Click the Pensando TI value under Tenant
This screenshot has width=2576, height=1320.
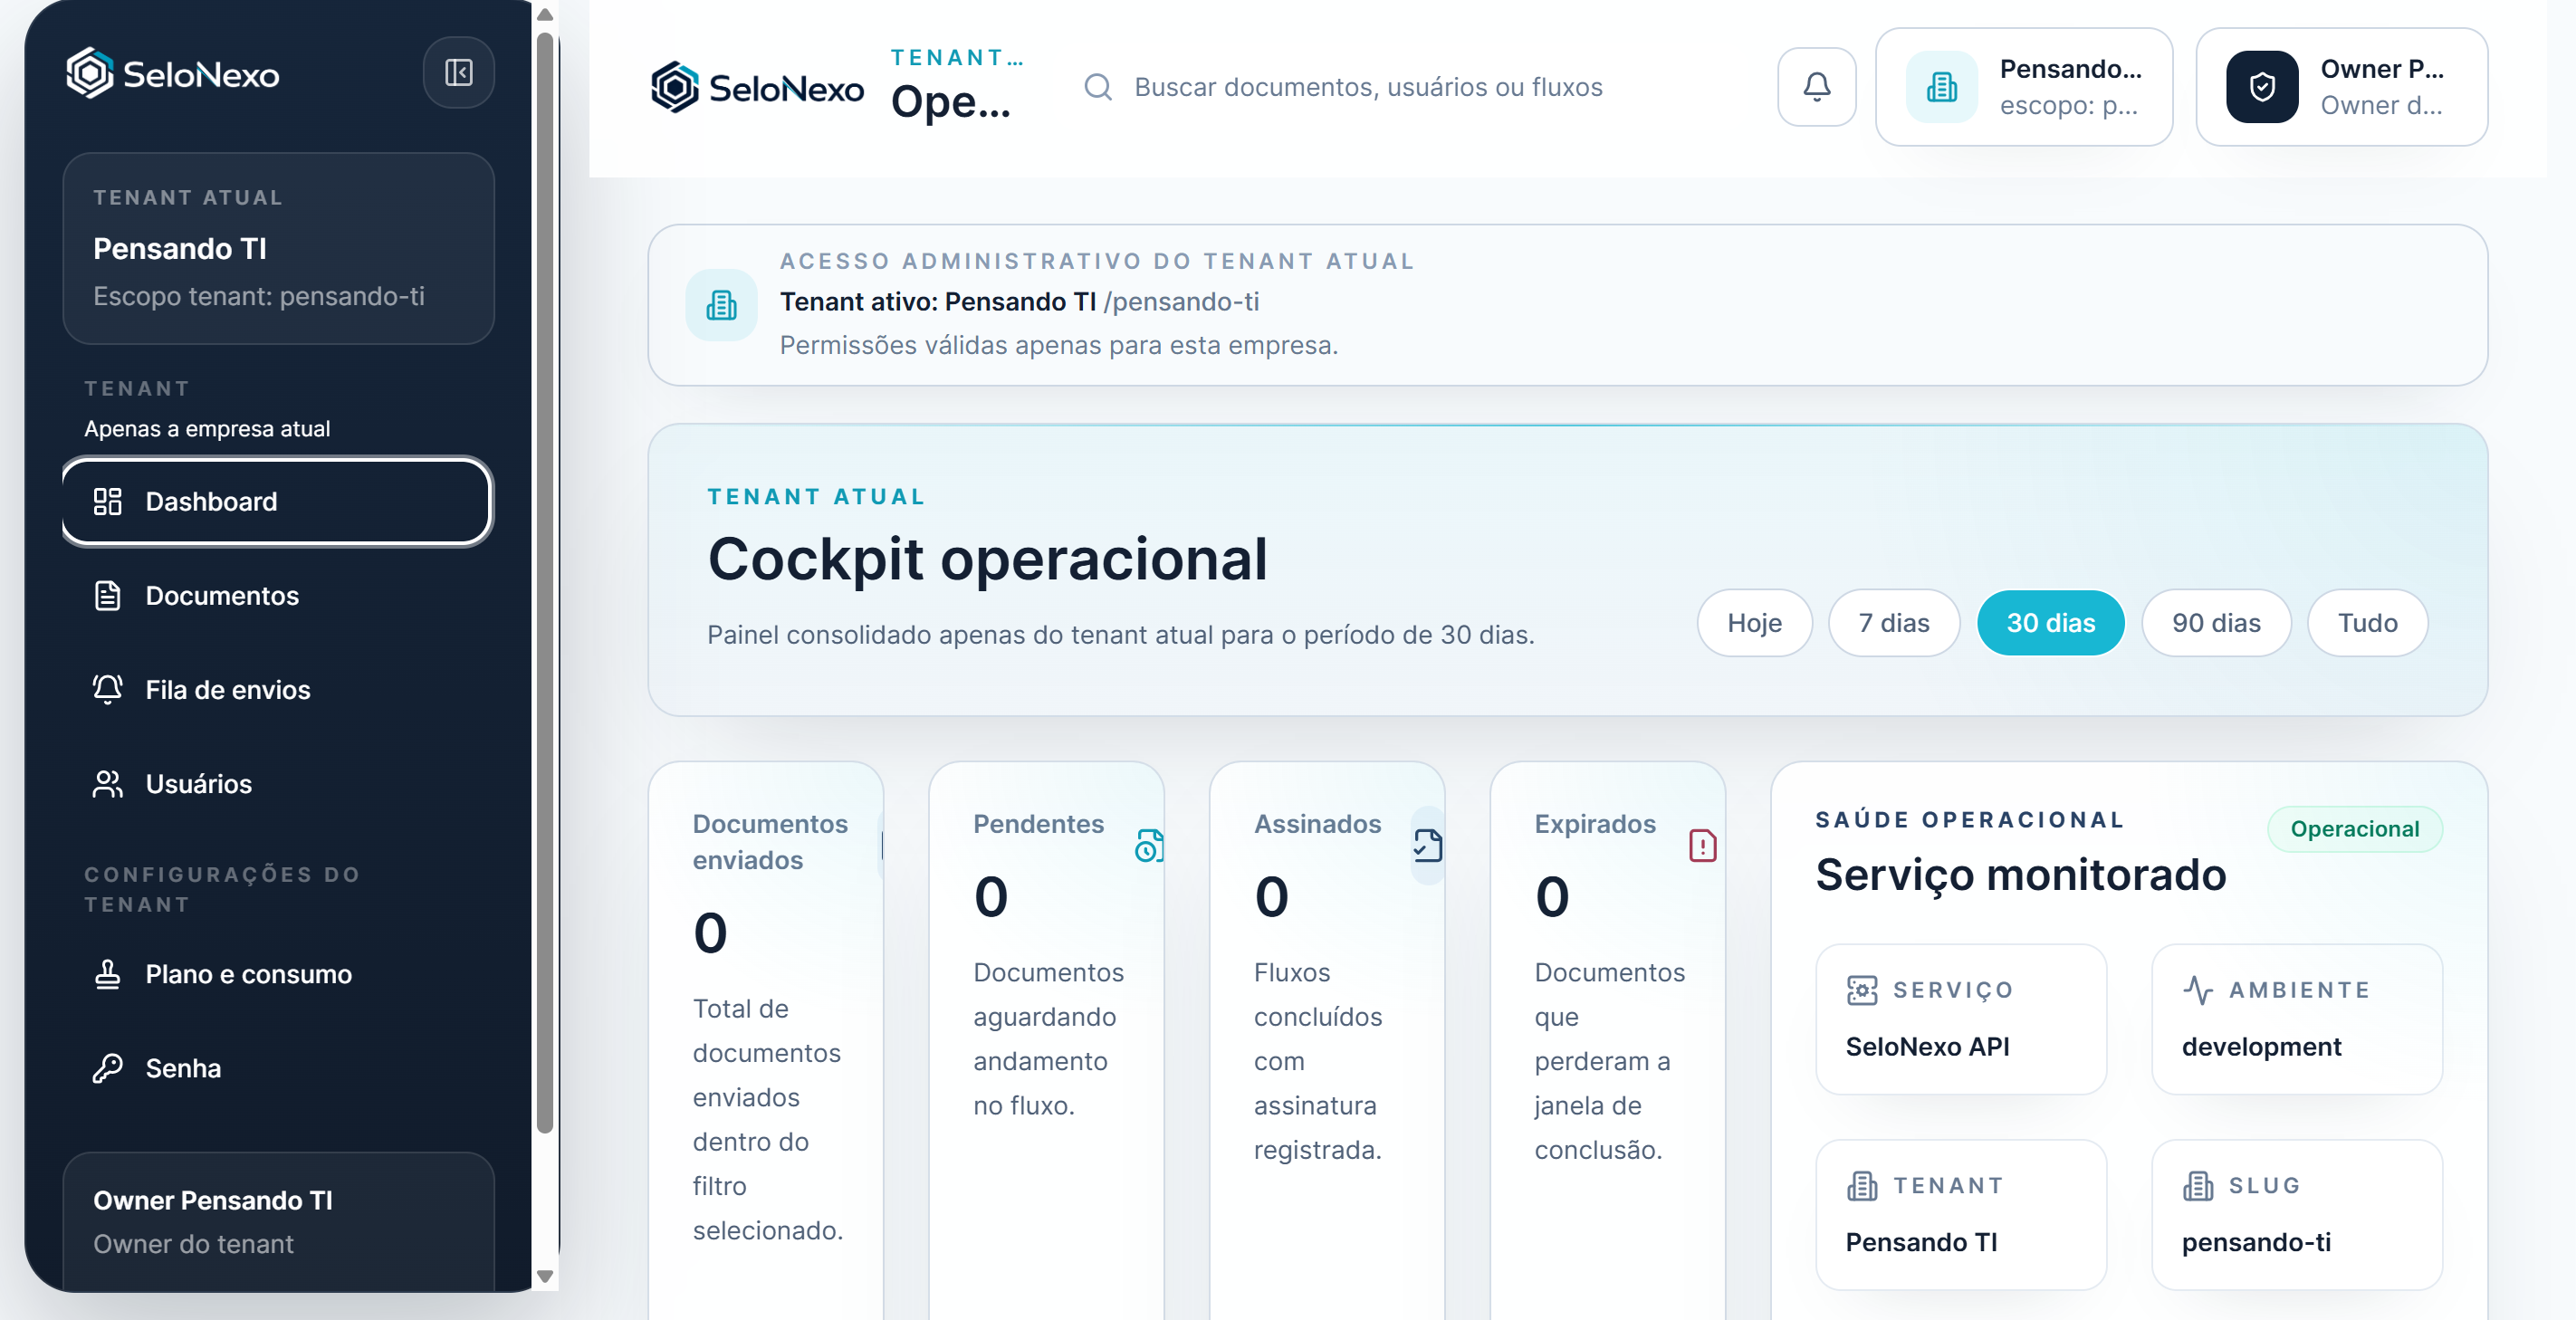coord(1921,1242)
